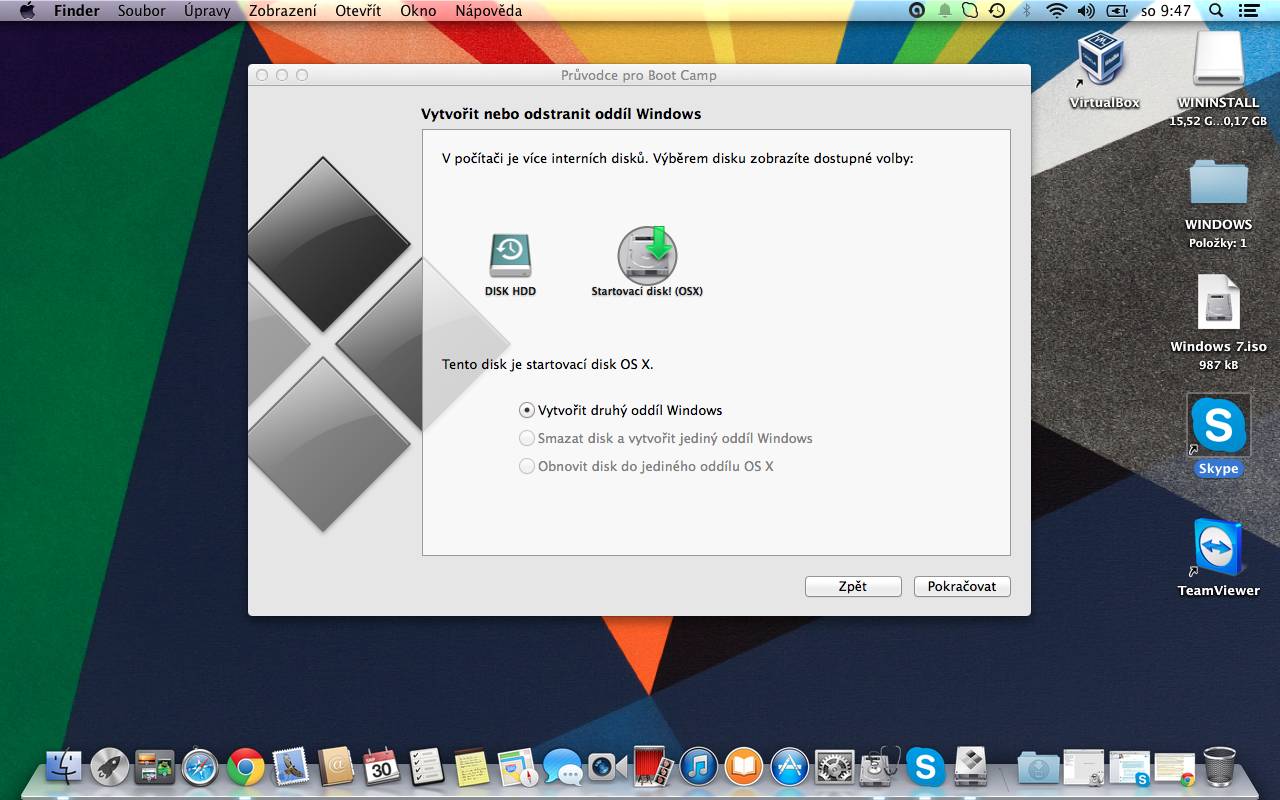Open App Store from the Dock
This screenshot has height=800, width=1280.
tap(789, 767)
